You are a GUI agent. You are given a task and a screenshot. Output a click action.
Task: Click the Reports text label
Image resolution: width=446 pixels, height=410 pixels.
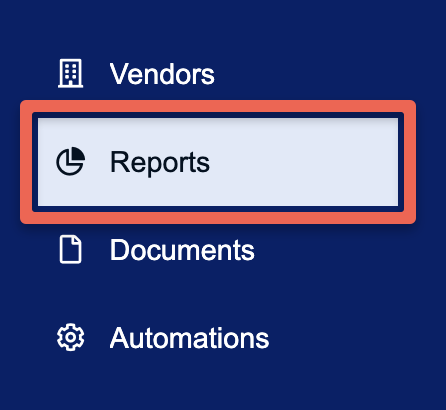pyautogui.click(x=160, y=162)
